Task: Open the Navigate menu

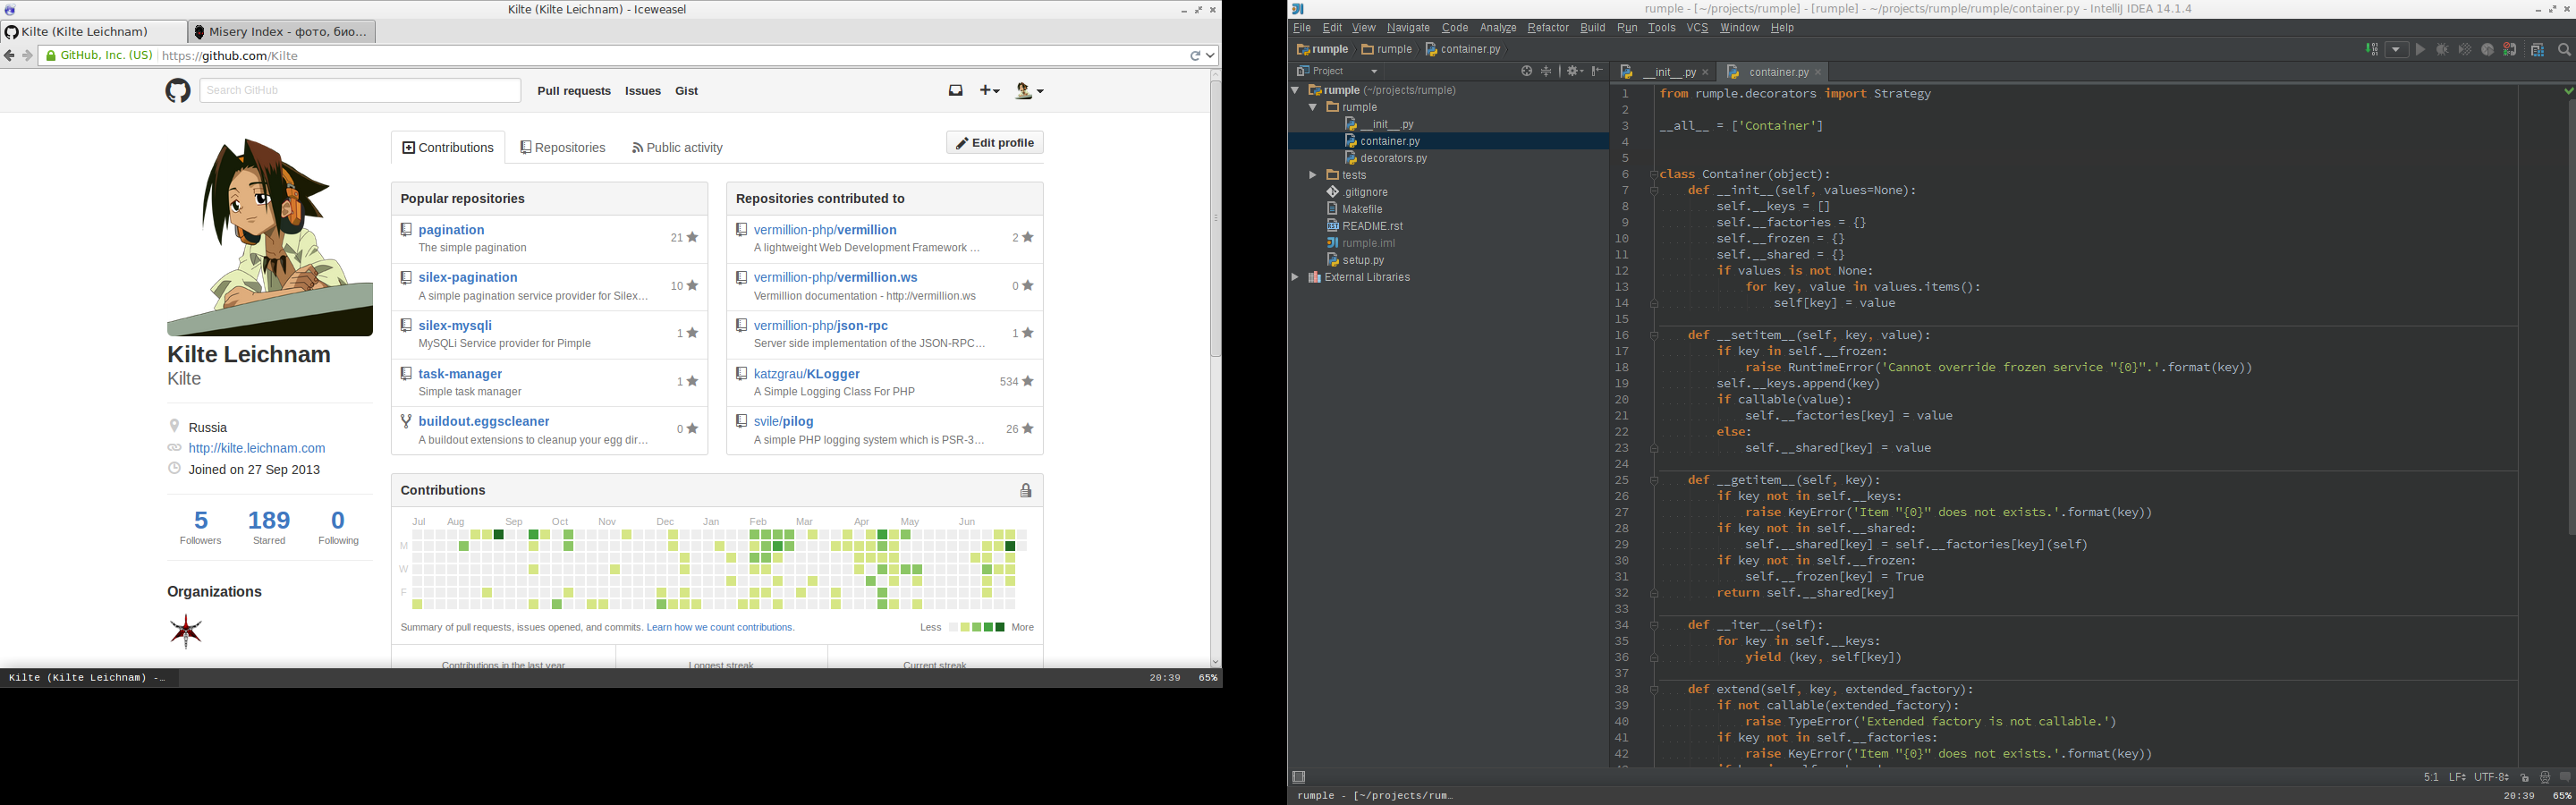Action: (x=1408, y=28)
